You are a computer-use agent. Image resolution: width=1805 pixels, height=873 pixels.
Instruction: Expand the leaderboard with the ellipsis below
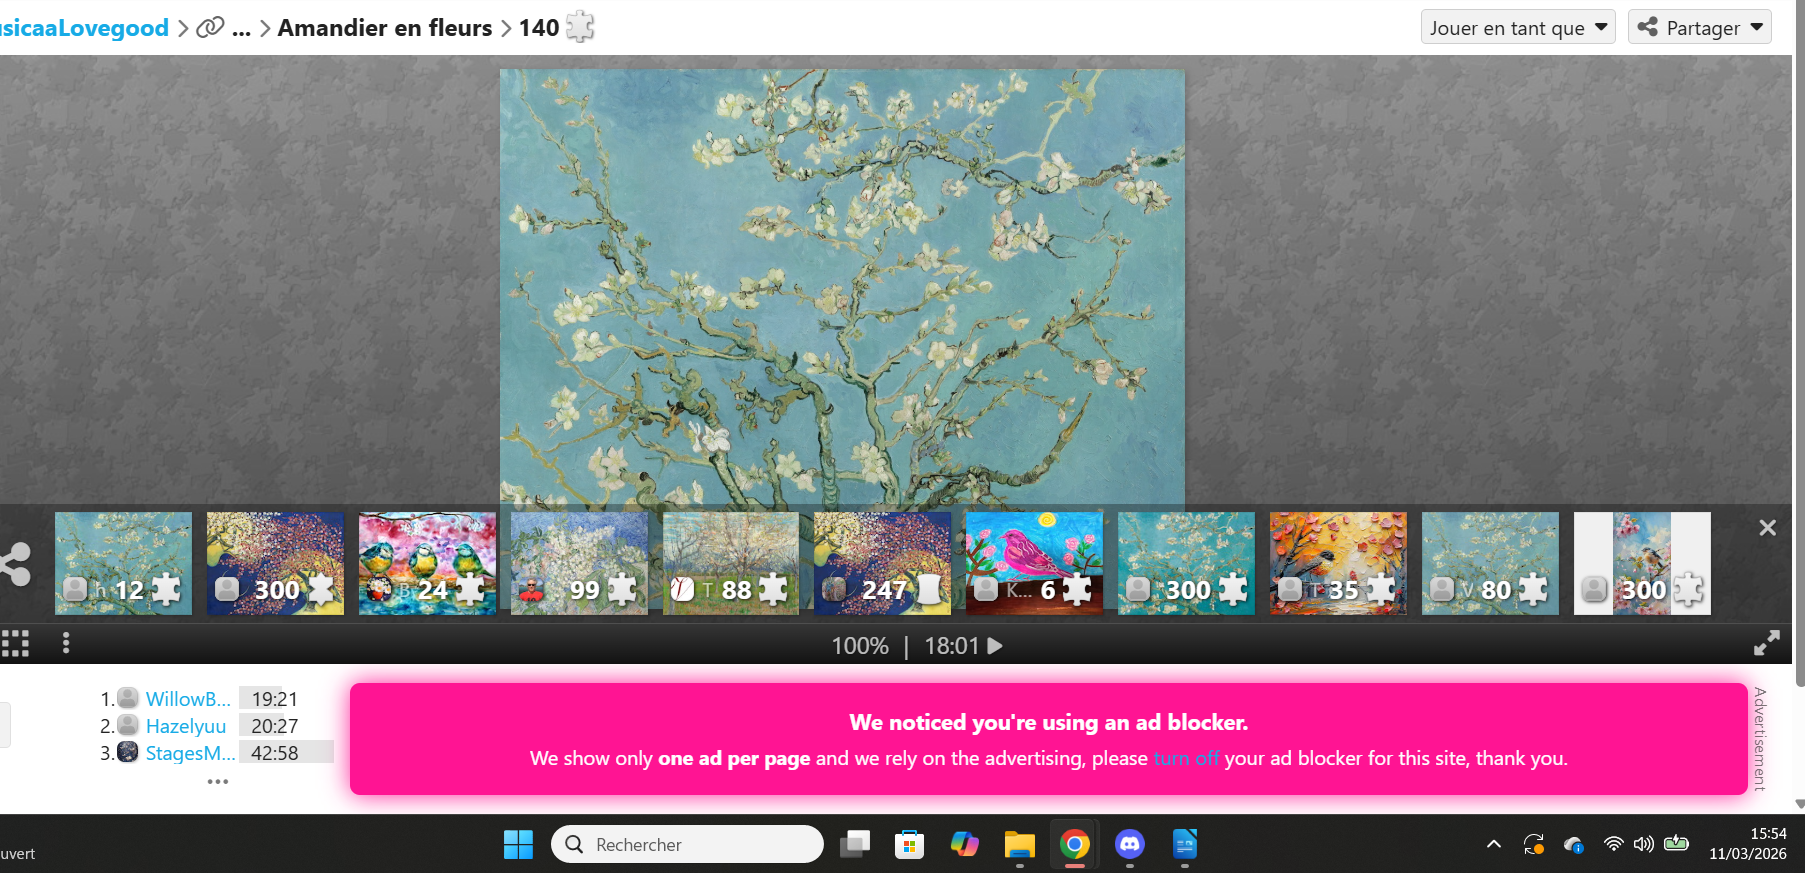(x=218, y=781)
